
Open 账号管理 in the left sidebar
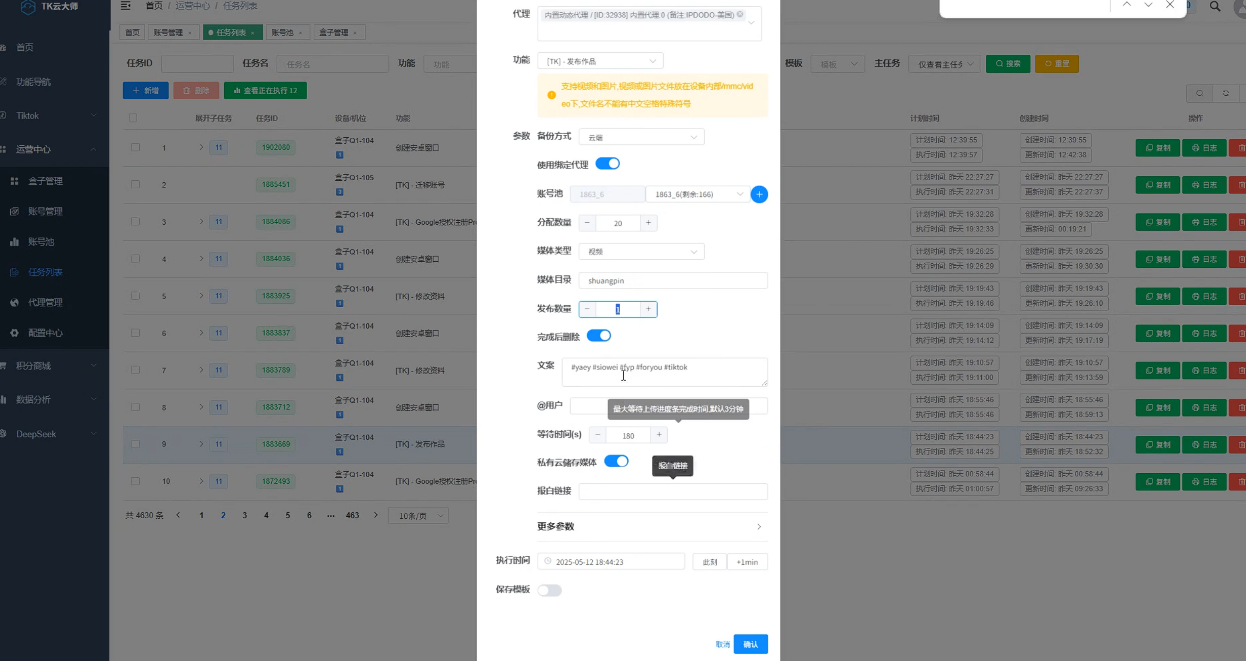pos(45,211)
